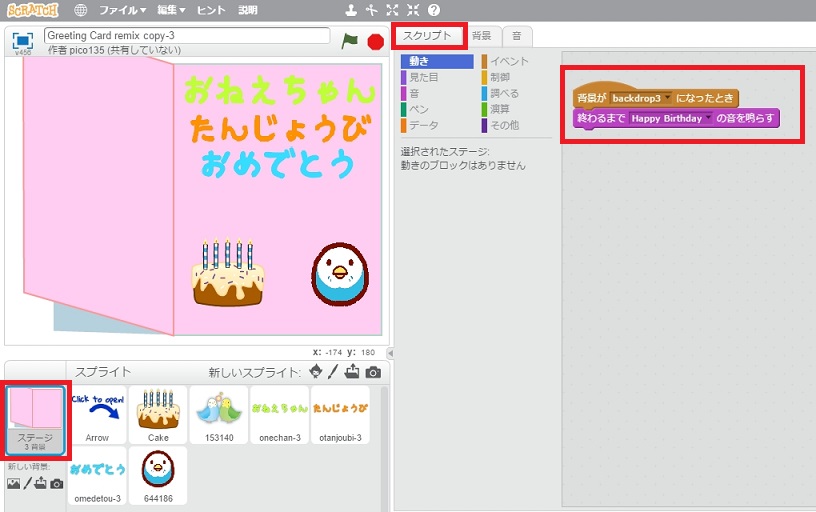The width and height of the screenshot is (816, 512).
Task: Open the ファイル menu
Action: click(123, 10)
